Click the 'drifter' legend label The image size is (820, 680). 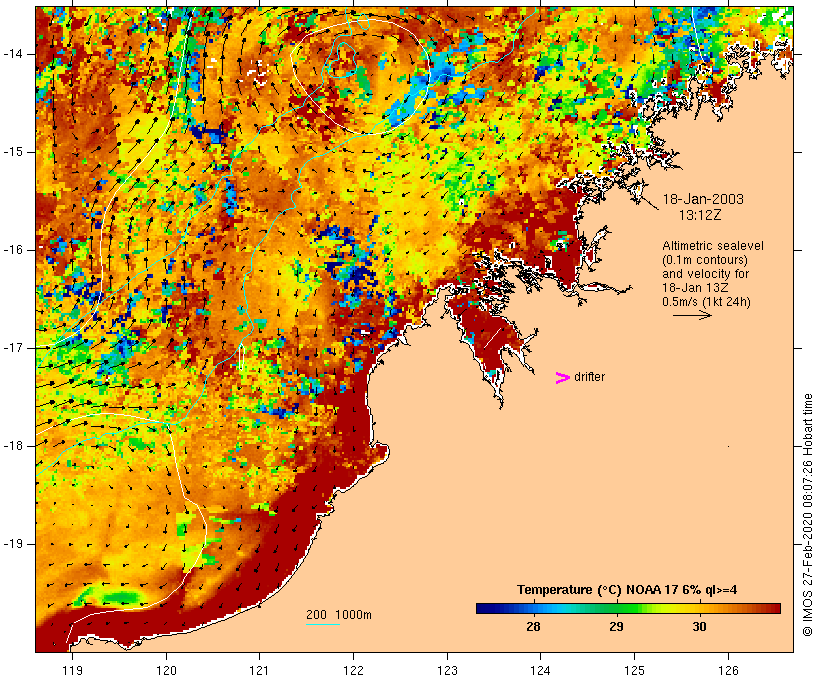coord(589,377)
